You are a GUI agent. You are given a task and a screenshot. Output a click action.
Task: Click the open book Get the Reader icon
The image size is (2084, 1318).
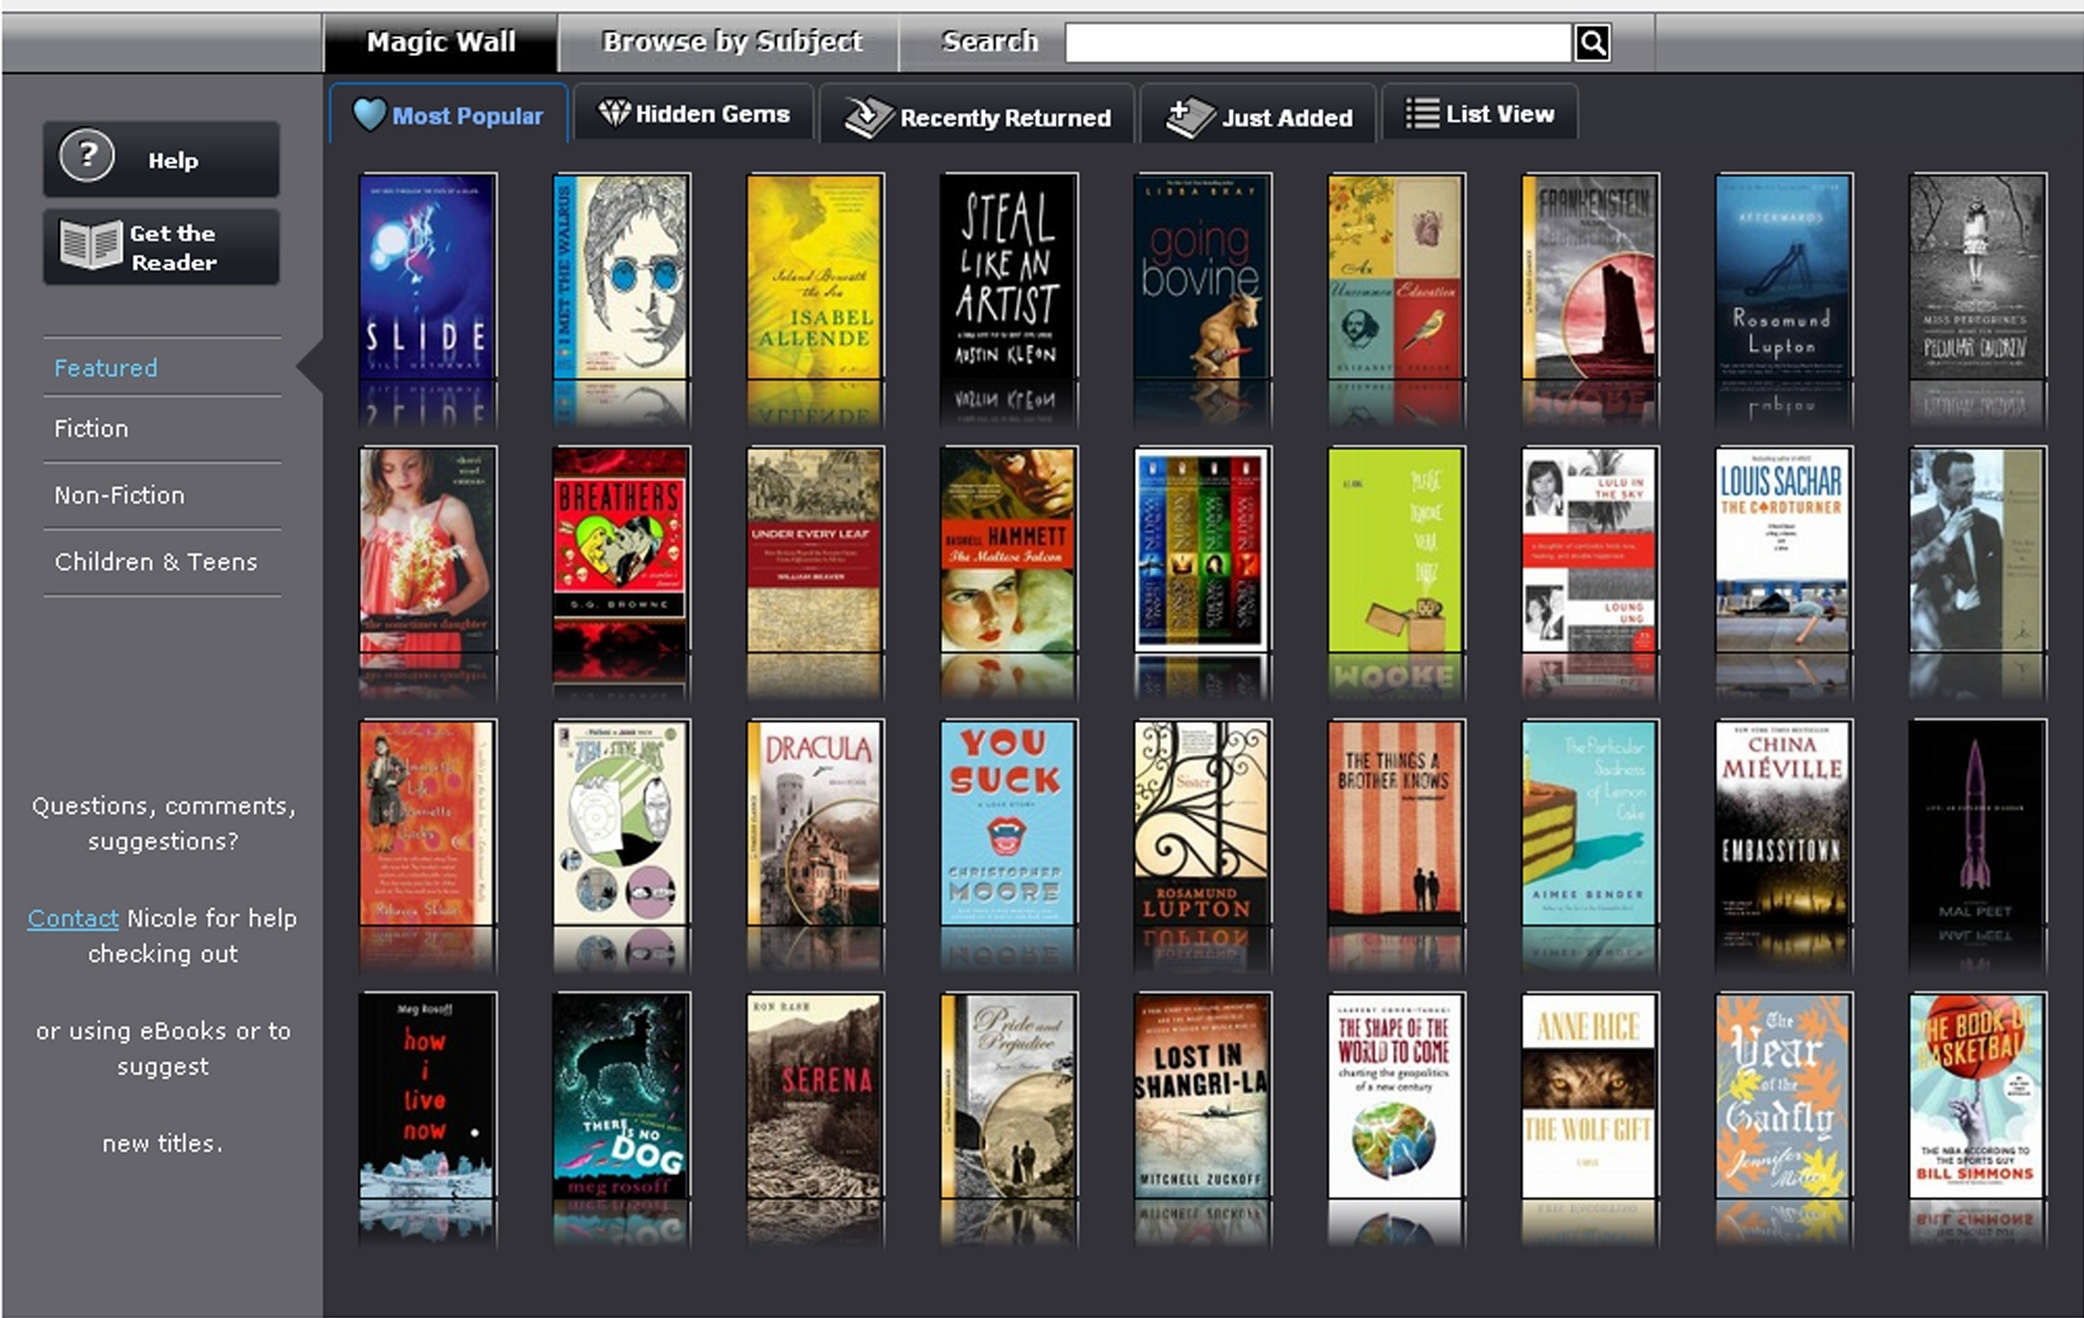[91, 244]
